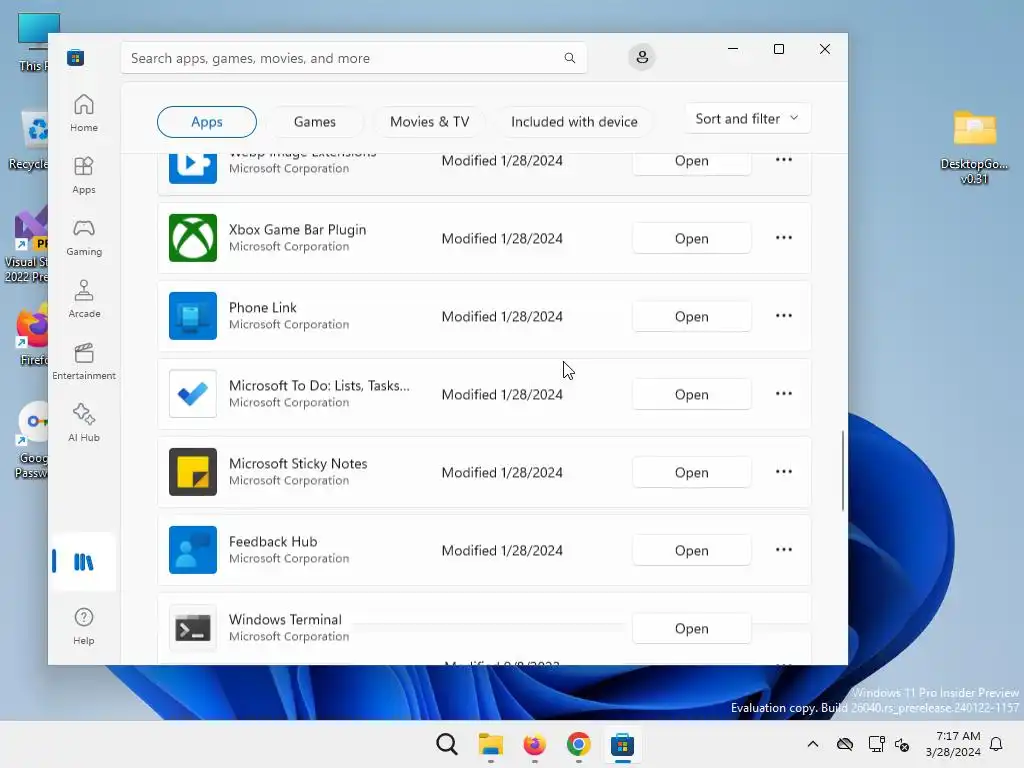Click the Windows Terminal app icon
Screen dimensions: 1024x768
pyautogui.click(x=193, y=628)
